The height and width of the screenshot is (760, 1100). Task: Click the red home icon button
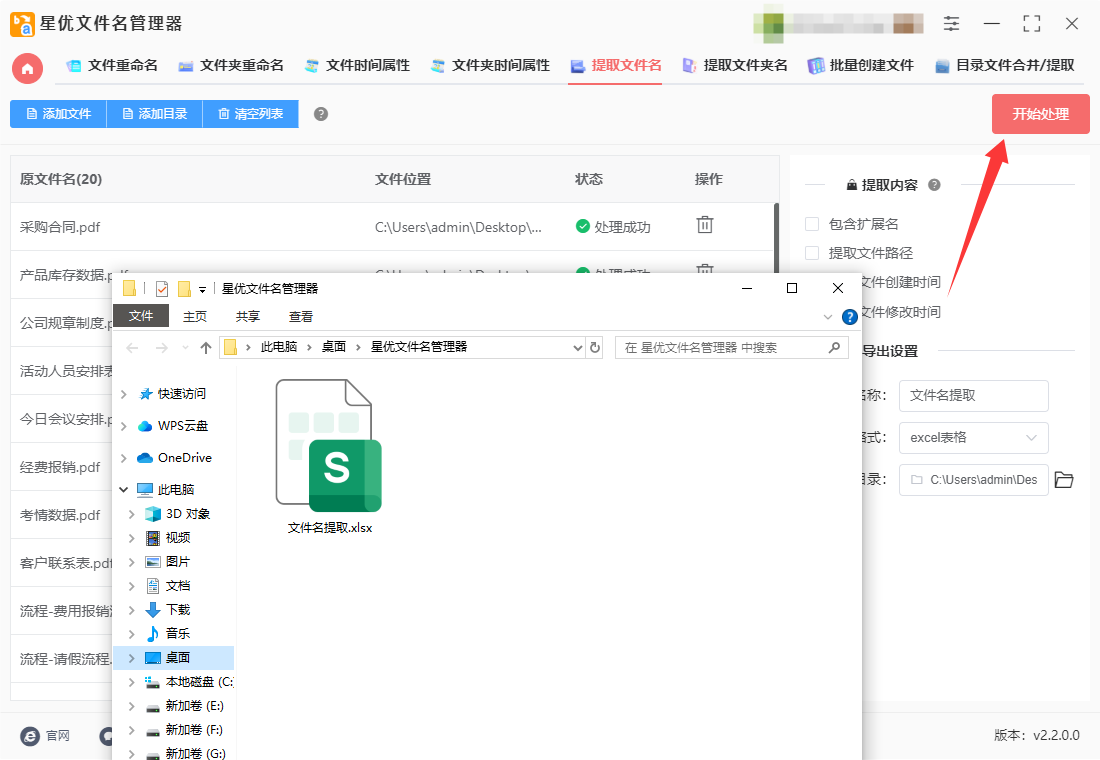tap(27, 68)
